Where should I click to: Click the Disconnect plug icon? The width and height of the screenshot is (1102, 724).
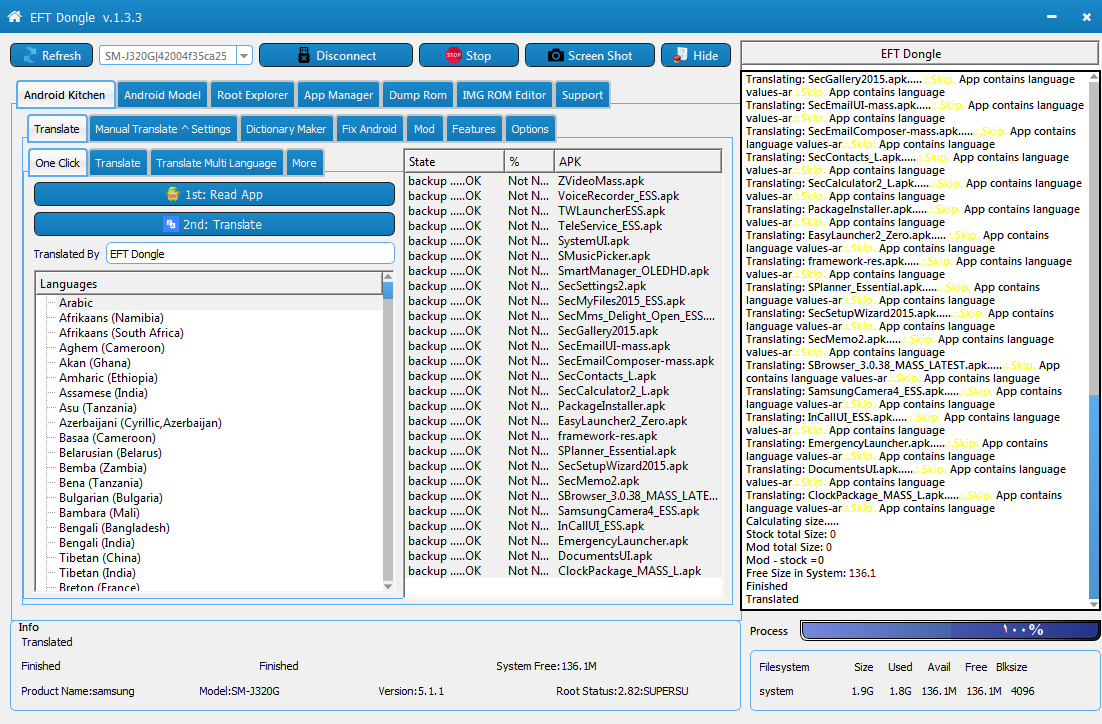click(x=304, y=56)
